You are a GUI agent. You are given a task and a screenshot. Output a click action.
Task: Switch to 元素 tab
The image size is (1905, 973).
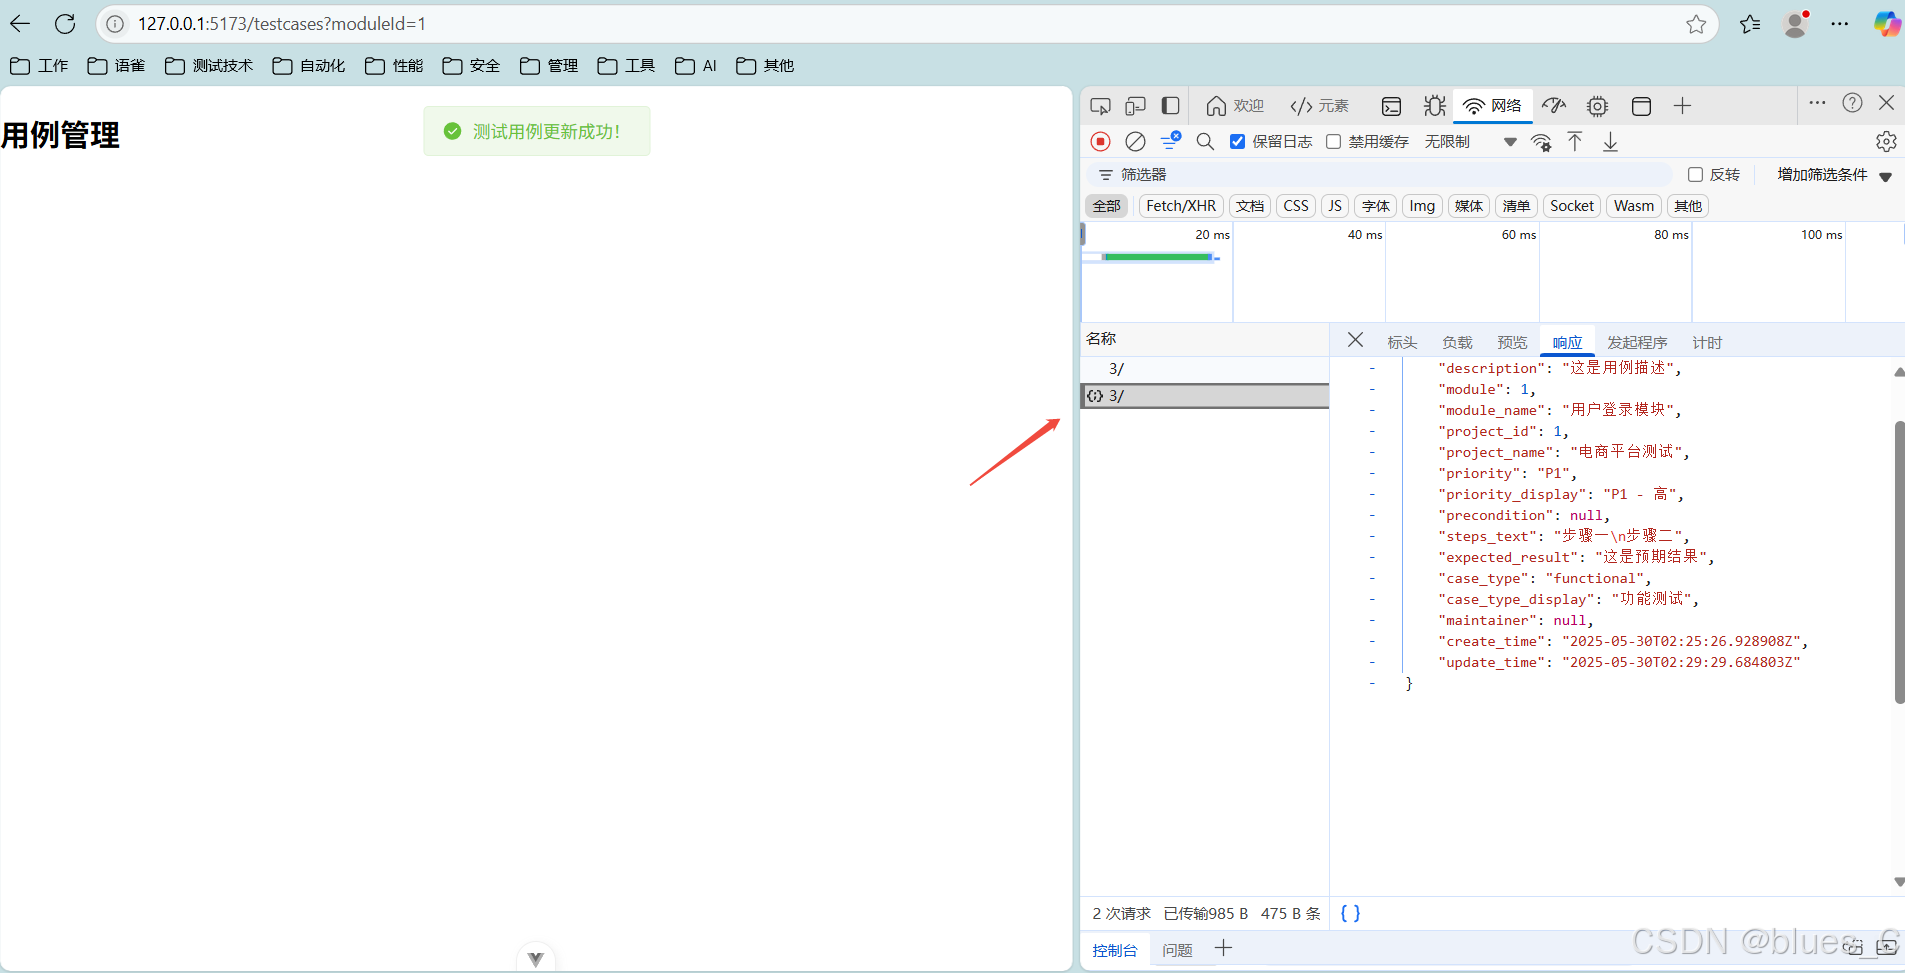click(x=1319, y=106)
